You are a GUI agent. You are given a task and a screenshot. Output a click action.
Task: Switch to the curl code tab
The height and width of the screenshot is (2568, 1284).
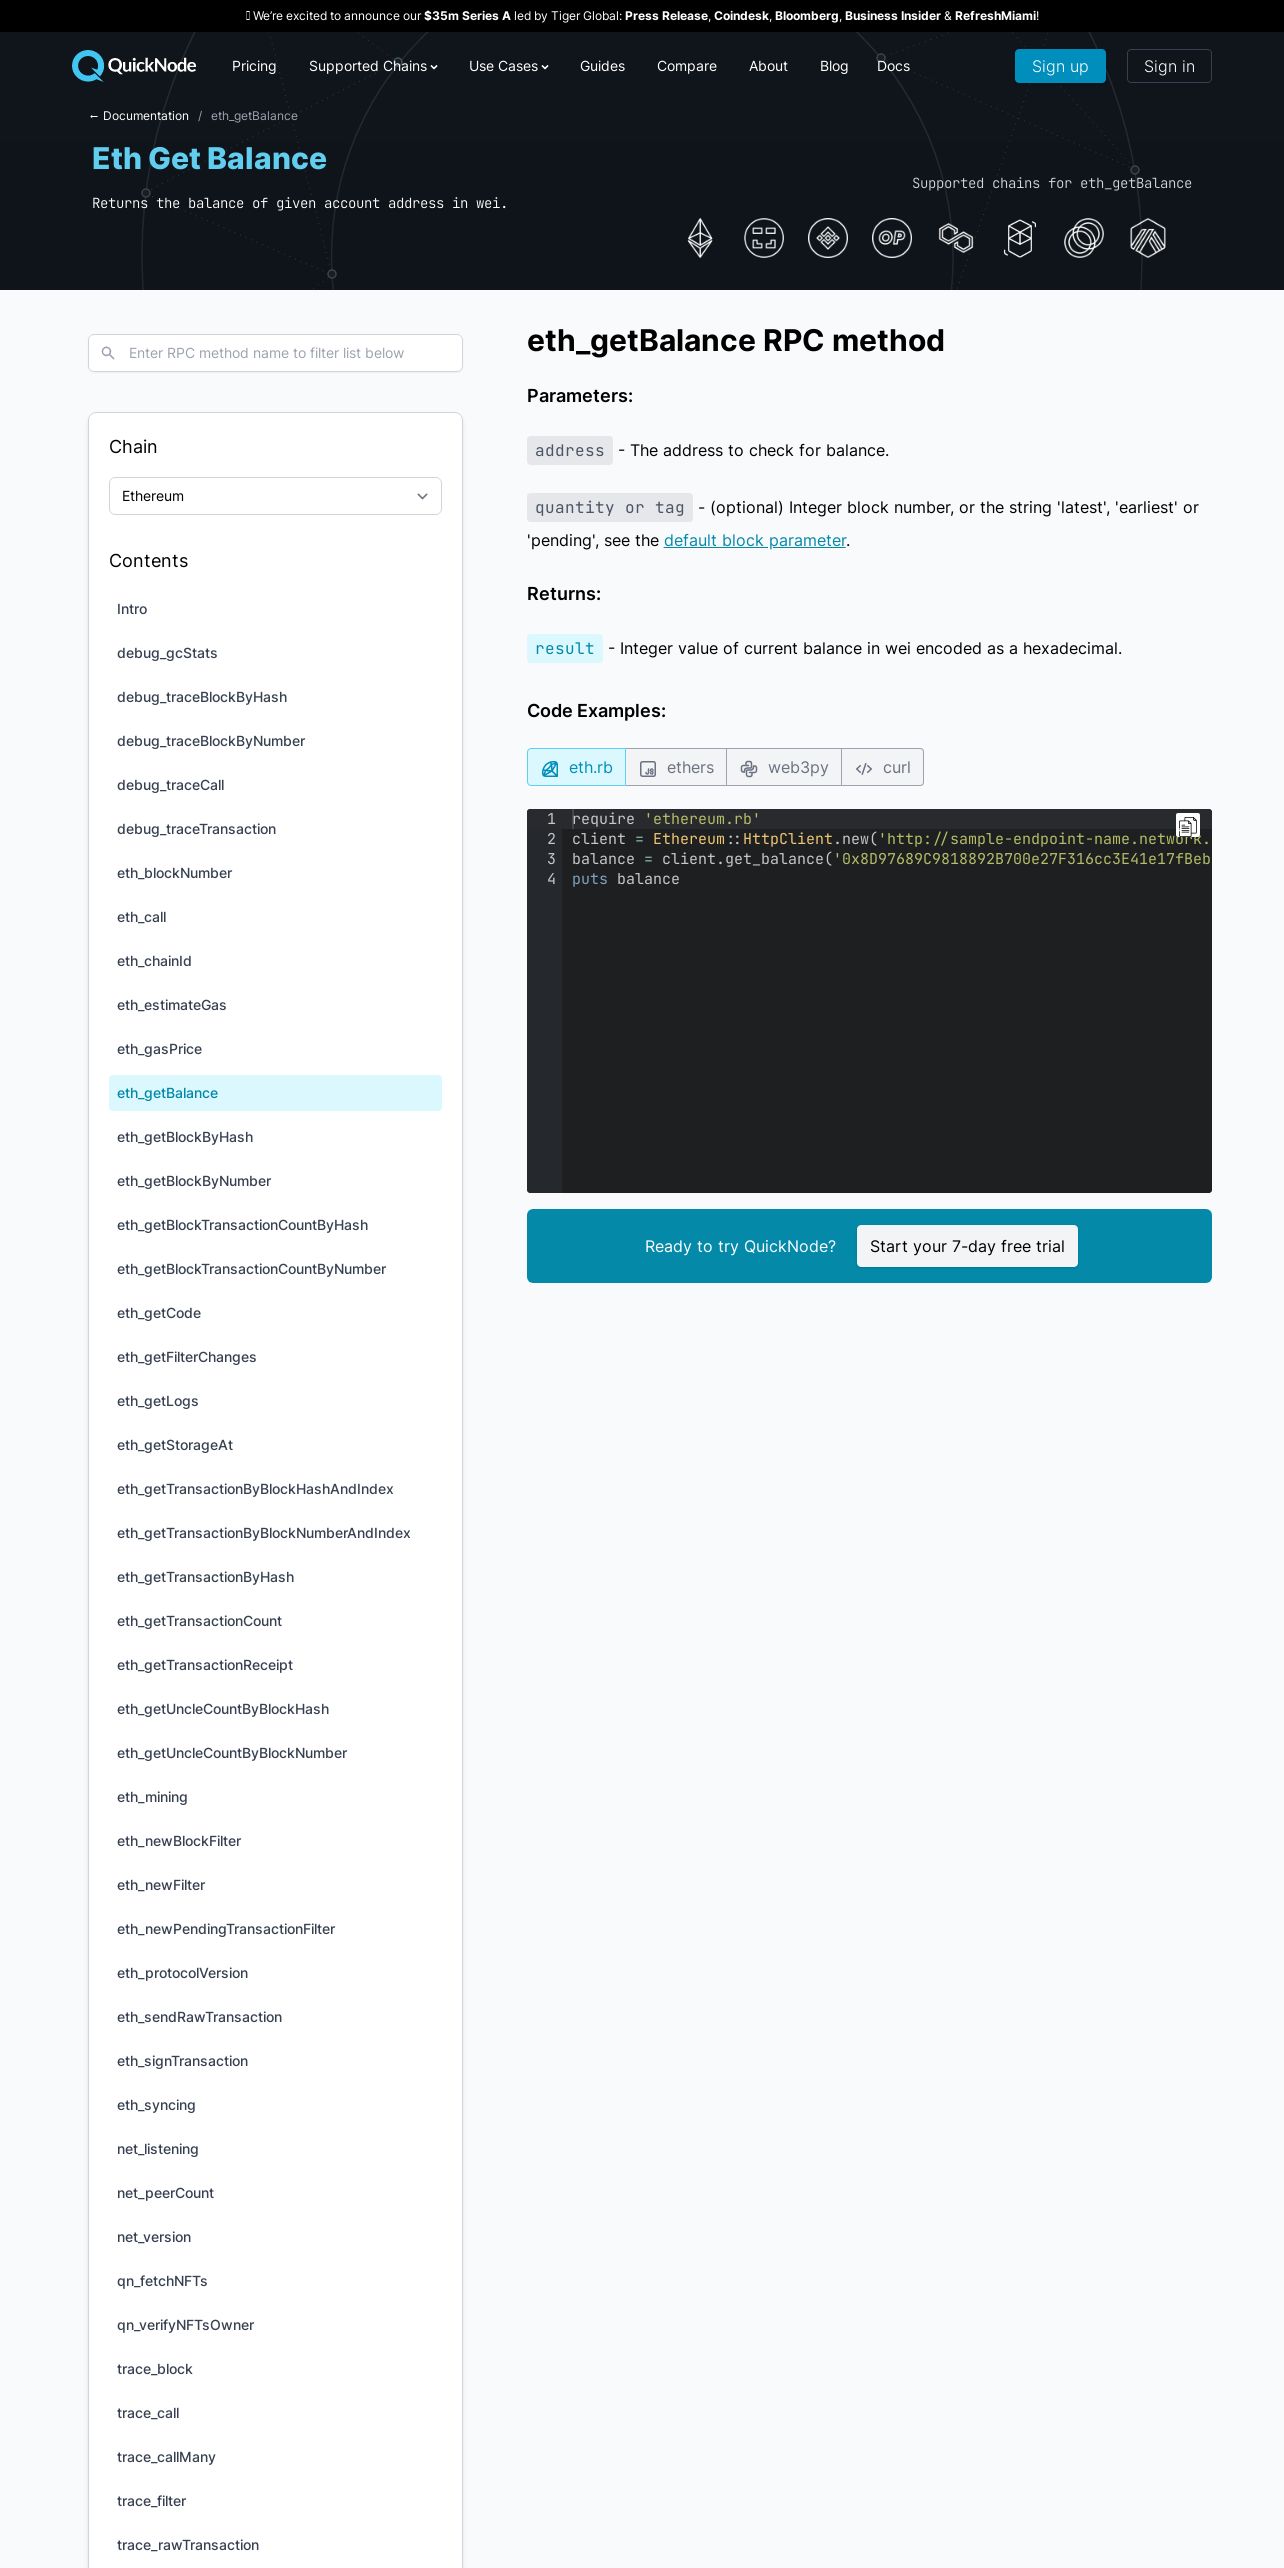click(883, 767)
